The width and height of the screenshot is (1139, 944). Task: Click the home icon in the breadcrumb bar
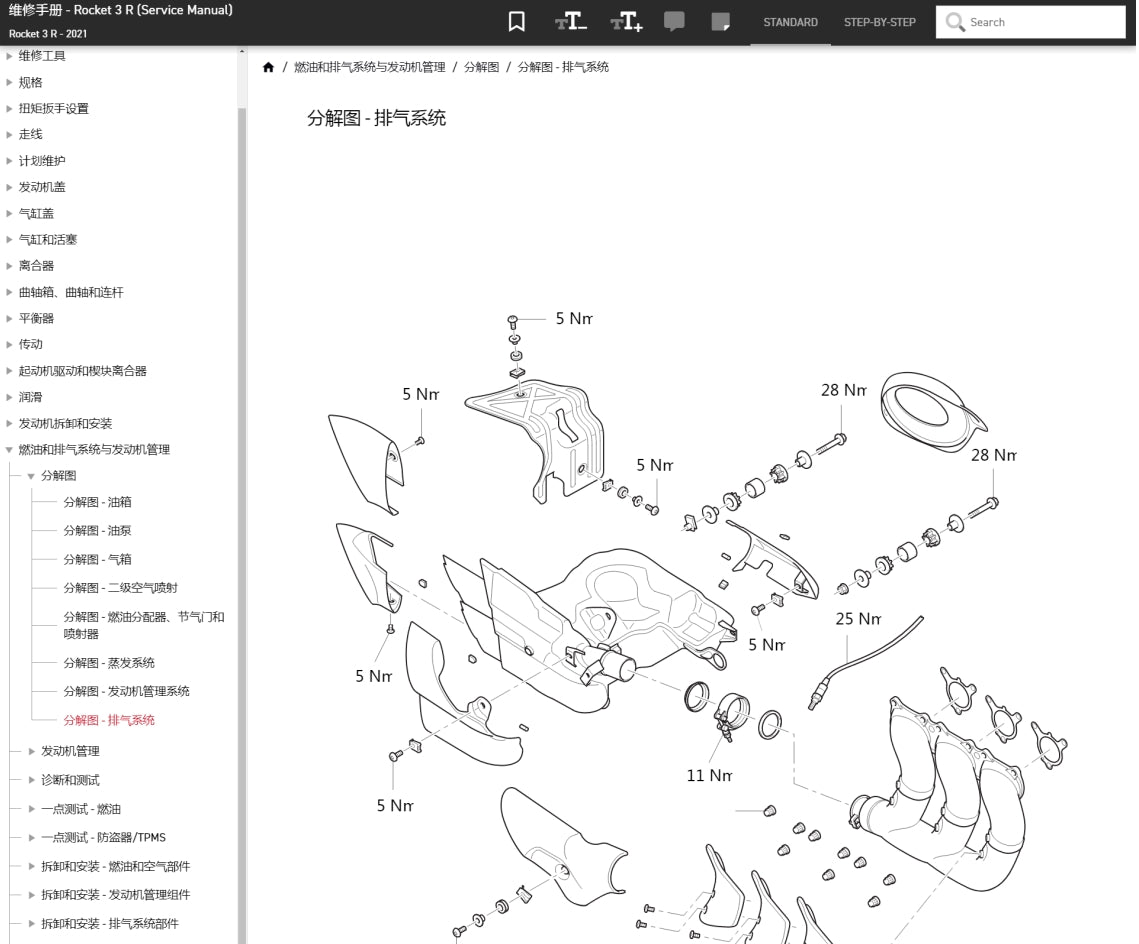[268, 67]
